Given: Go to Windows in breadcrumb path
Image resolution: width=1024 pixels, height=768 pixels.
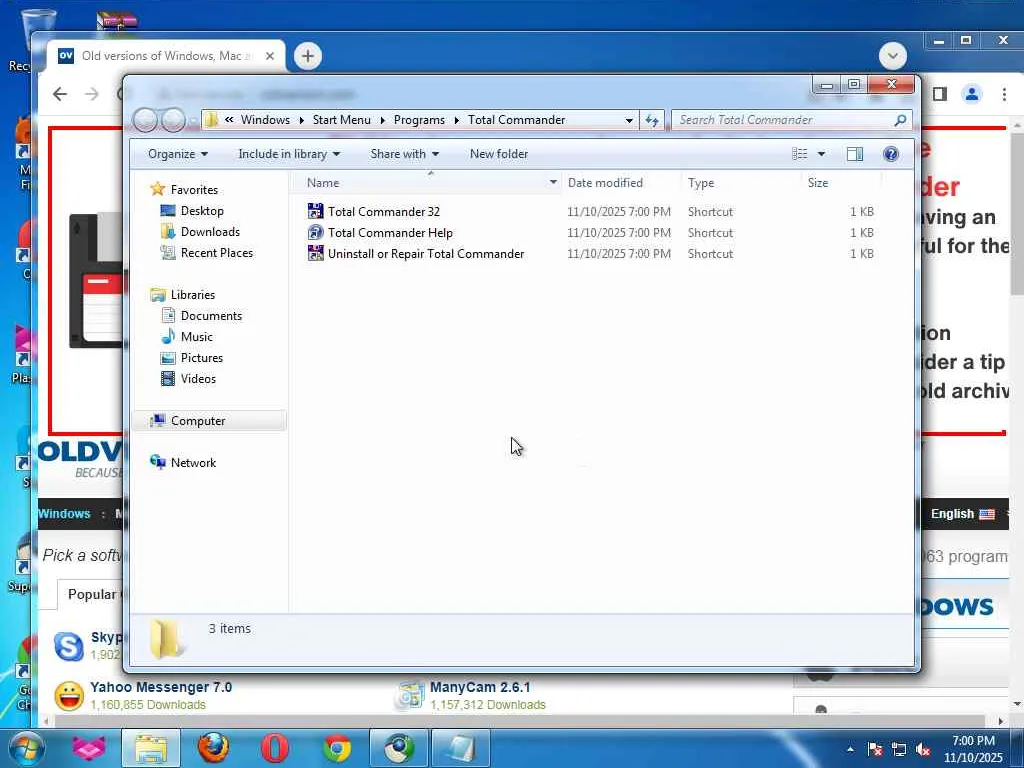Looking at the screenshot, I should coord(265,120).
